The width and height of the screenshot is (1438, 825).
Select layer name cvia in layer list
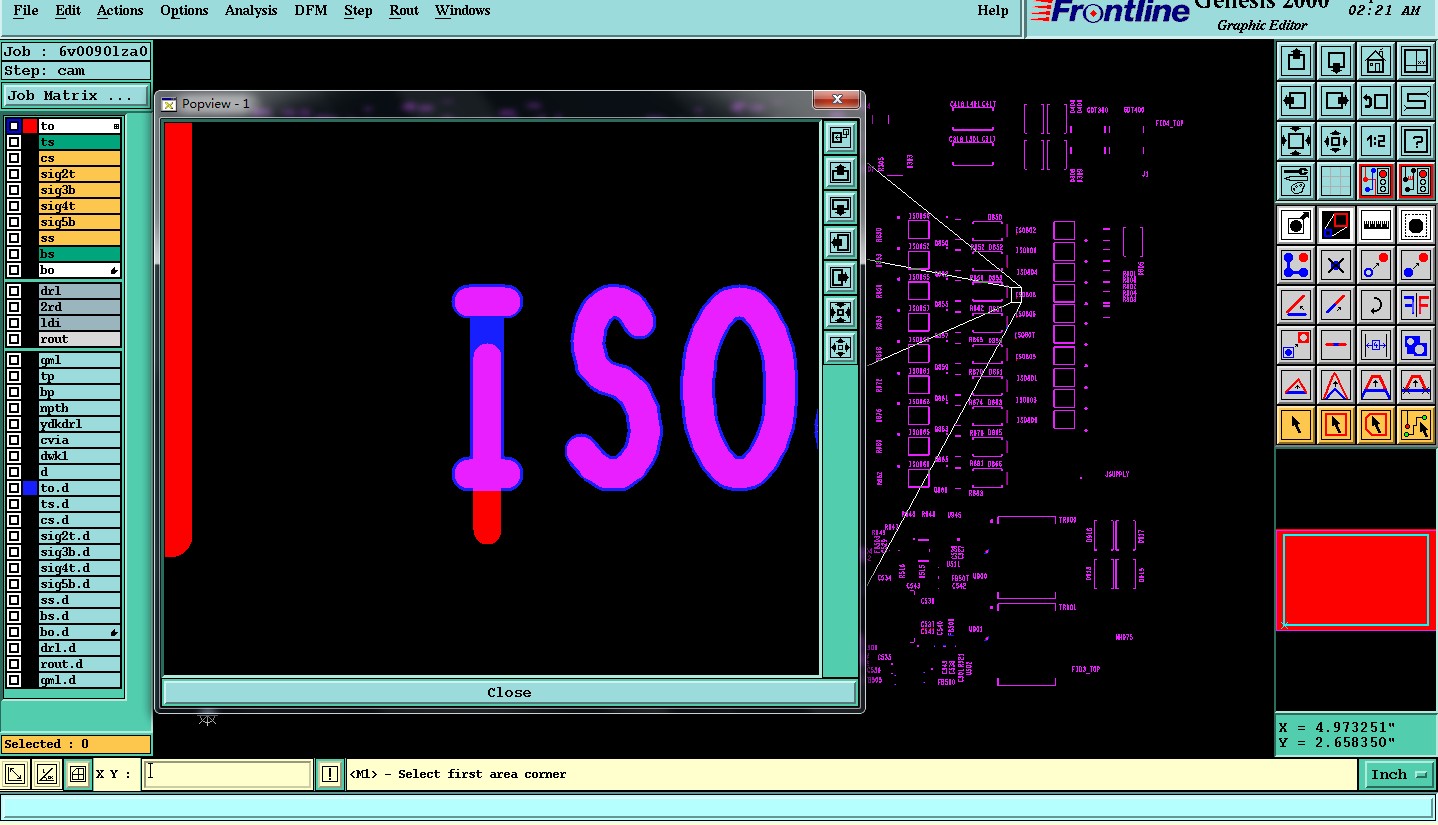pyautogui.click(x=80, y=440)
